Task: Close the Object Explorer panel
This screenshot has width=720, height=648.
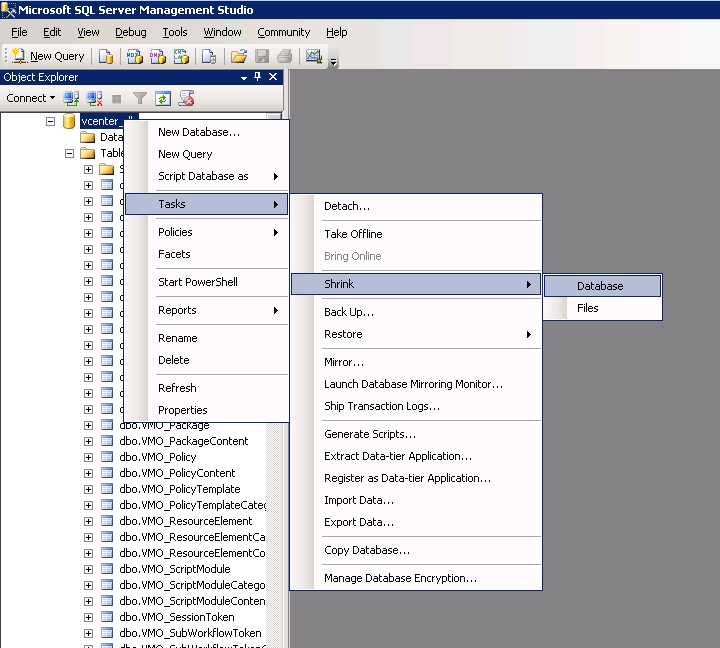Action: pos(273,77)
